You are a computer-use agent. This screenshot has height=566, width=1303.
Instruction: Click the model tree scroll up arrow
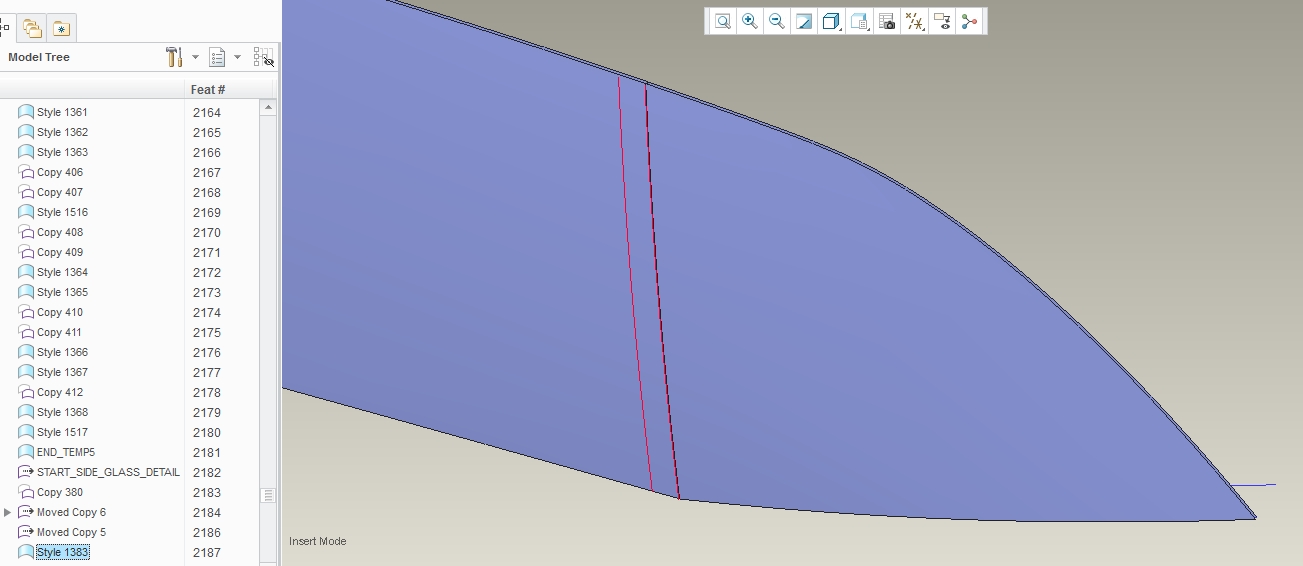point(268,108)
